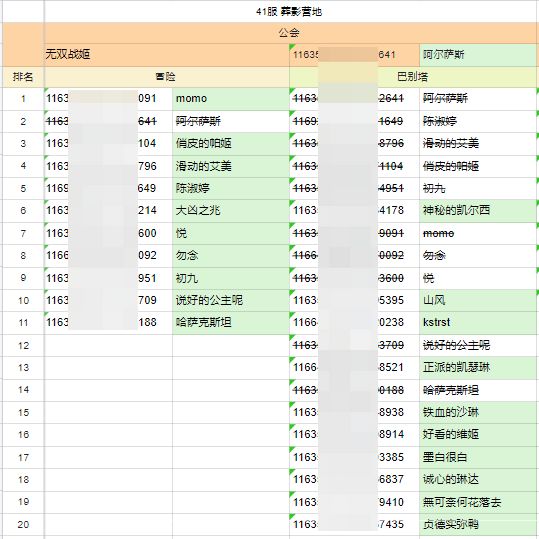Select the '俏皮的帕姬' cell in 冒险 column

tap(231, 144)
